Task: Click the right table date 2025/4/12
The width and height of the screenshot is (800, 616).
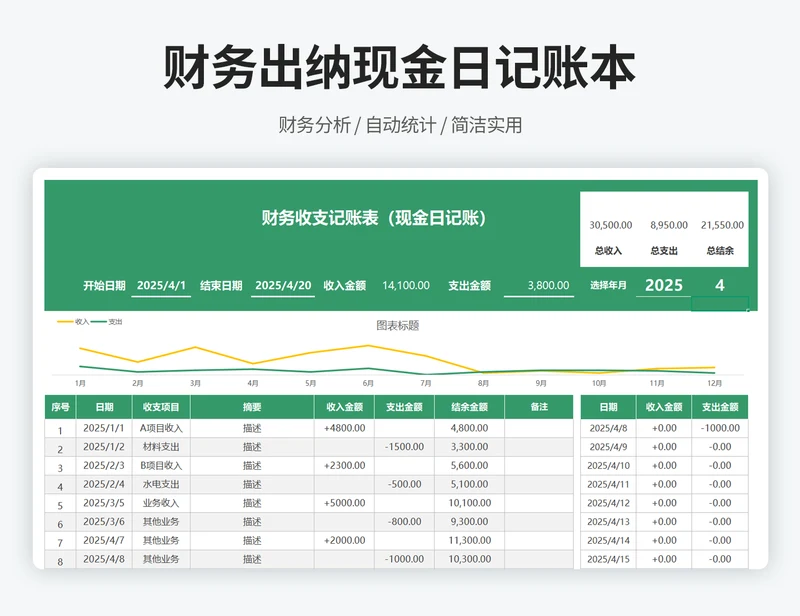Action: coord(608,503)
